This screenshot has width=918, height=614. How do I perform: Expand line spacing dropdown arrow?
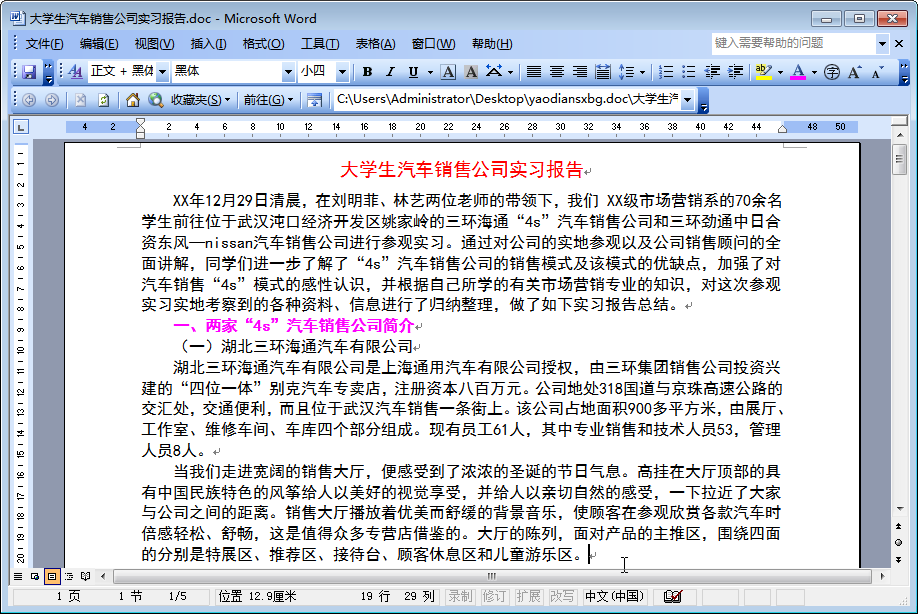(x=642, y=73)
